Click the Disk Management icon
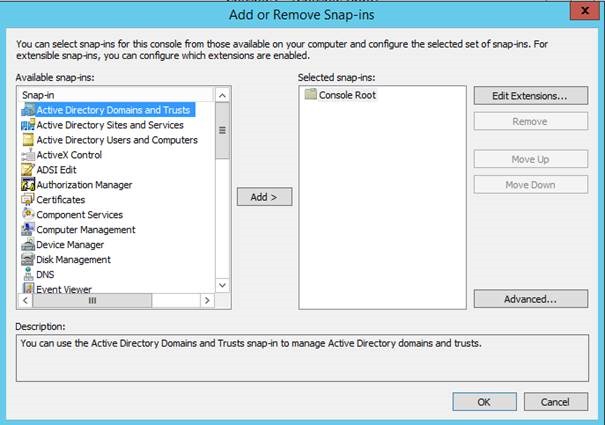605x425 pixels. [x=28, y=259]
